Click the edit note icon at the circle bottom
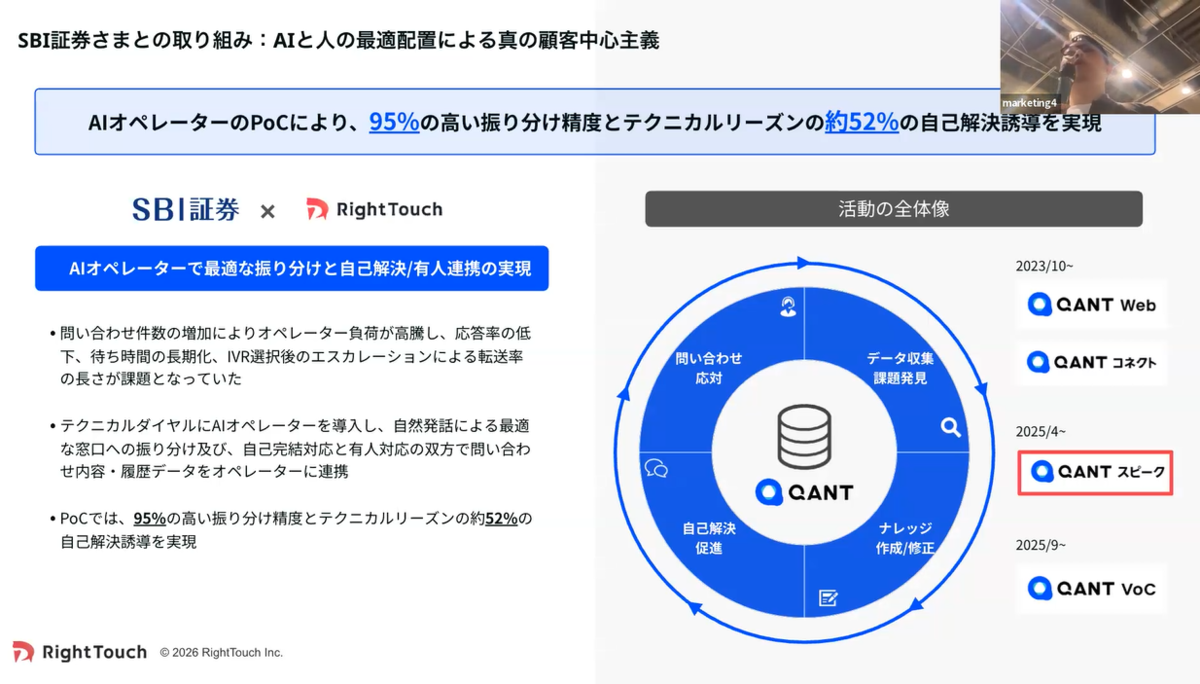The image size is (1200, 684). click(827, 598)
